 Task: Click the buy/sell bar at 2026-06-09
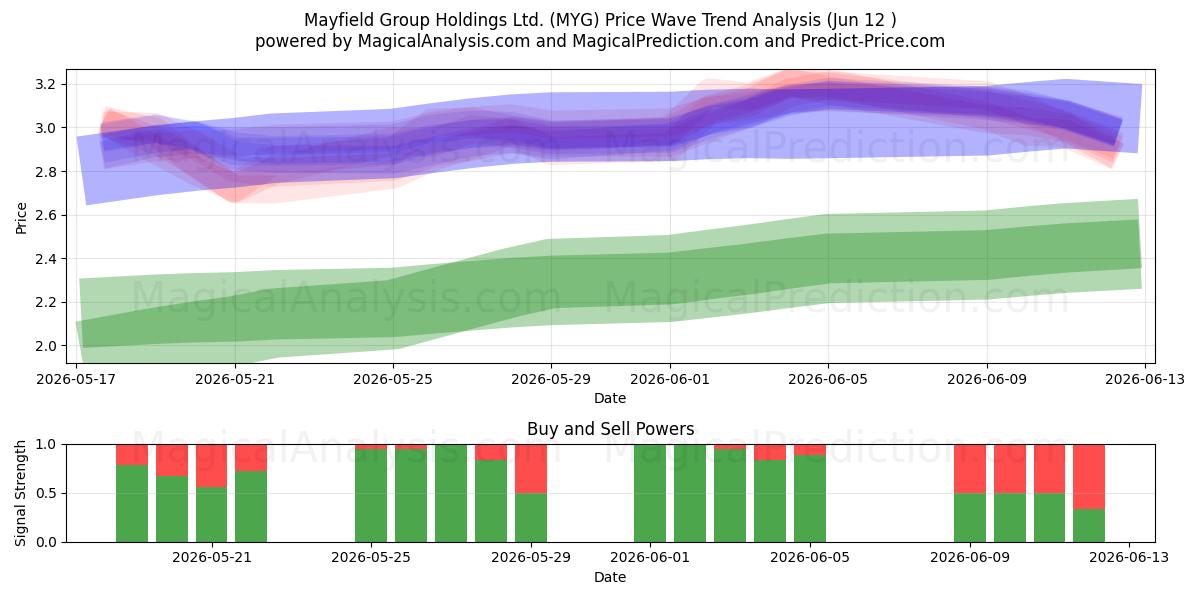(x=969, y=493)
